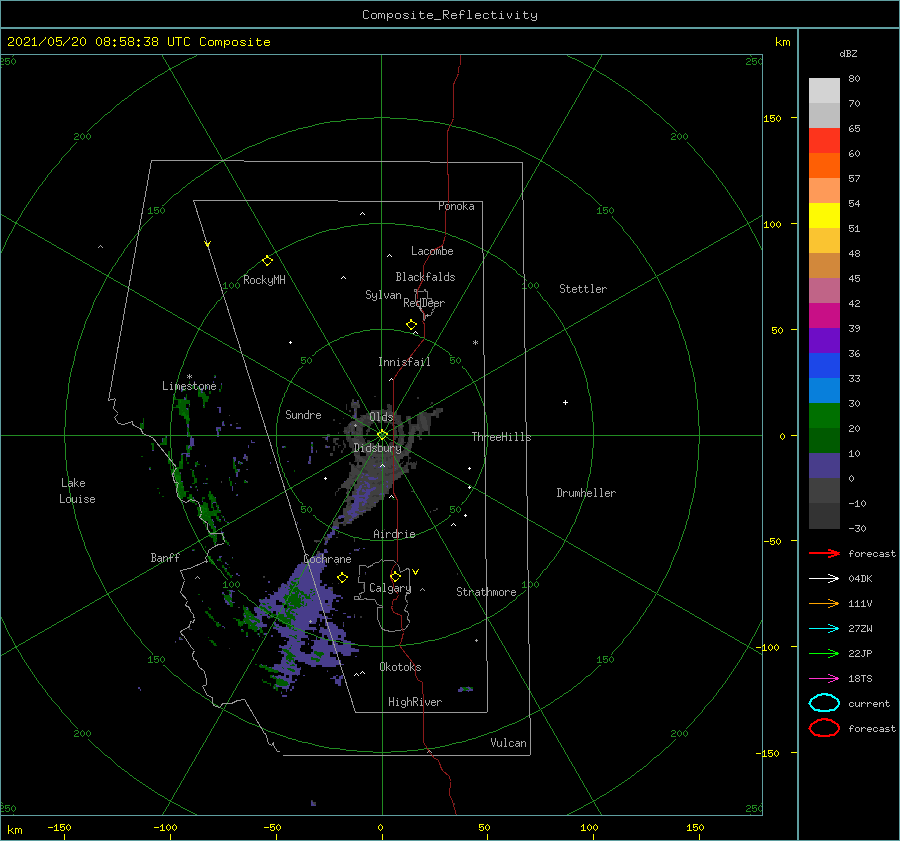The height and width of the screenshot is (841, 900).
Task: Click the Drumheller town label
Action: click(586, 493)
